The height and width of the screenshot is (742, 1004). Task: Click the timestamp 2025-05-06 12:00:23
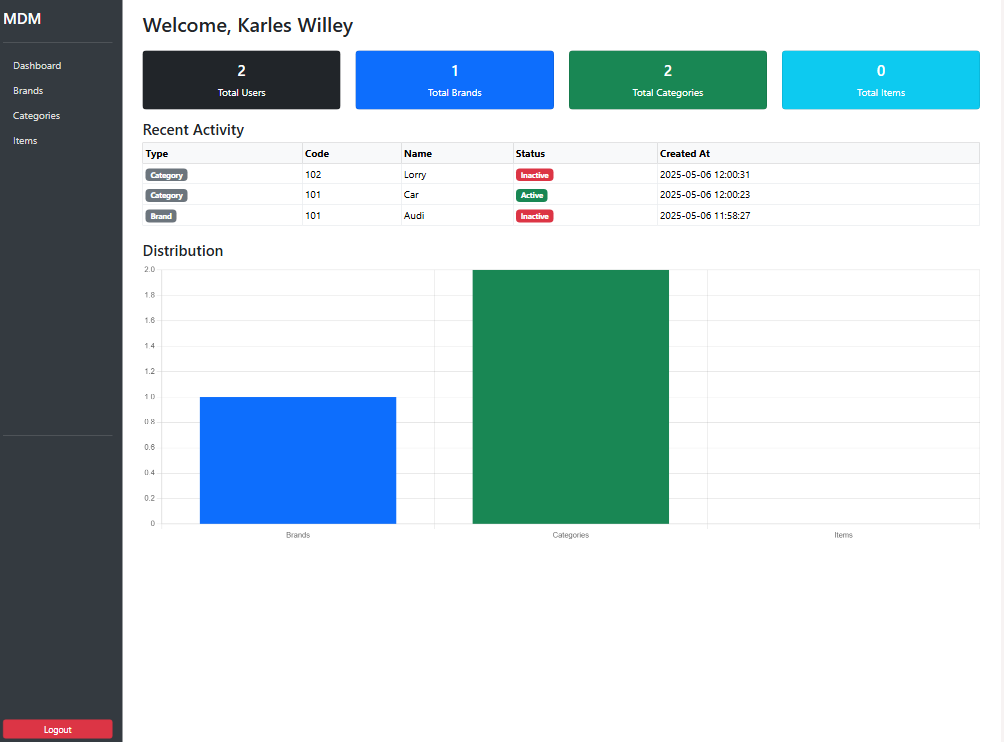pyautogui.click(x=705, y=195)
